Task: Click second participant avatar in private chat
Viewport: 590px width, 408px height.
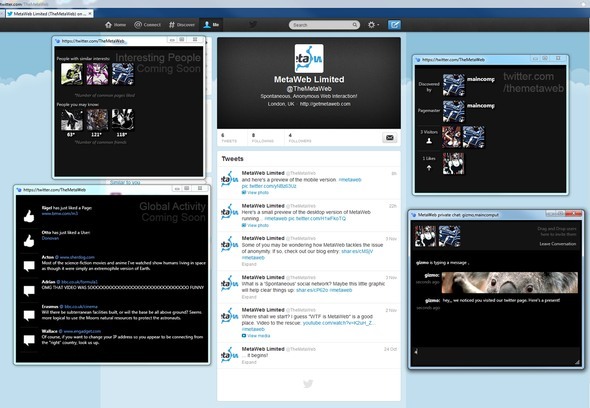Action: tap(449, 236)
